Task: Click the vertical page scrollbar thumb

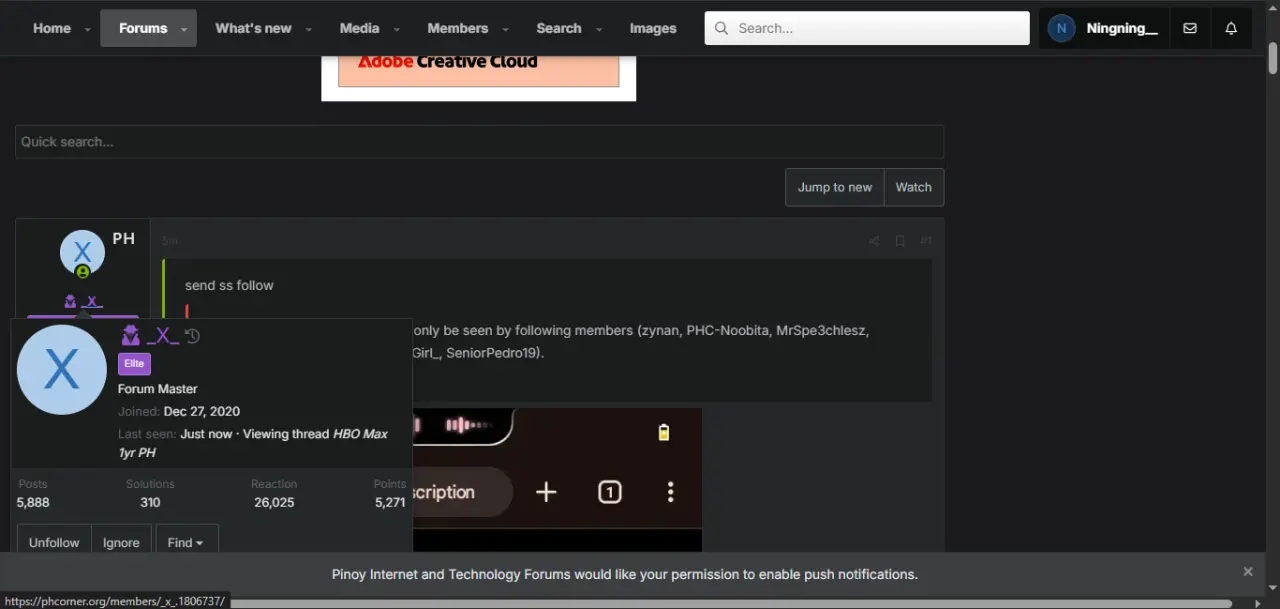Action: coord(1273,57)
